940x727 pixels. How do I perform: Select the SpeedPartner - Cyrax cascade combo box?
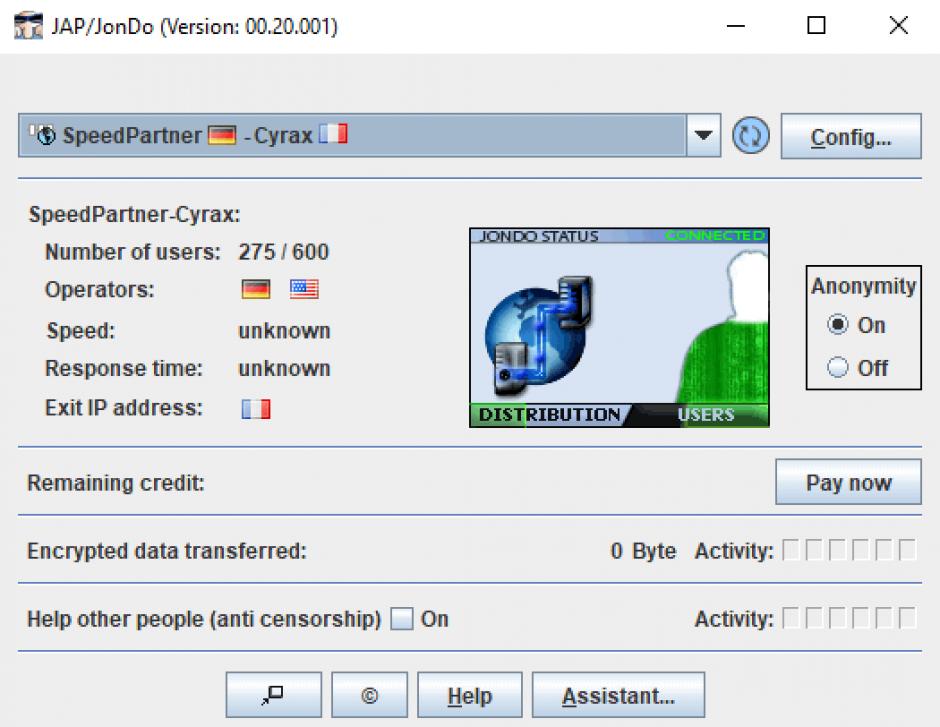click(369, 135)
